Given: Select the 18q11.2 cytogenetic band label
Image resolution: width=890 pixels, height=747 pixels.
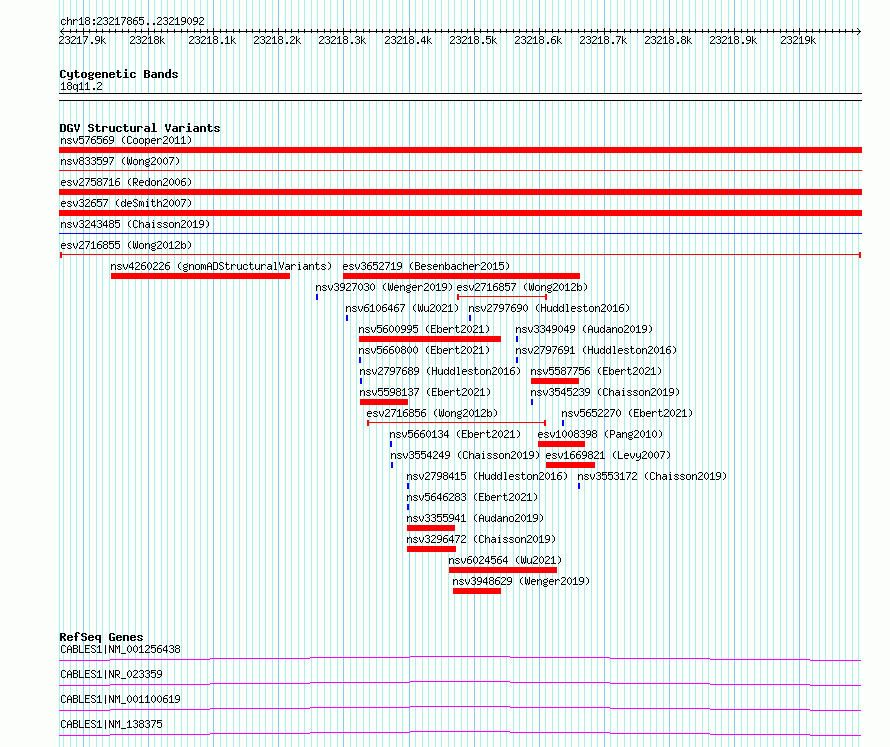Looking at the screenshot, I should click(81, 86).
